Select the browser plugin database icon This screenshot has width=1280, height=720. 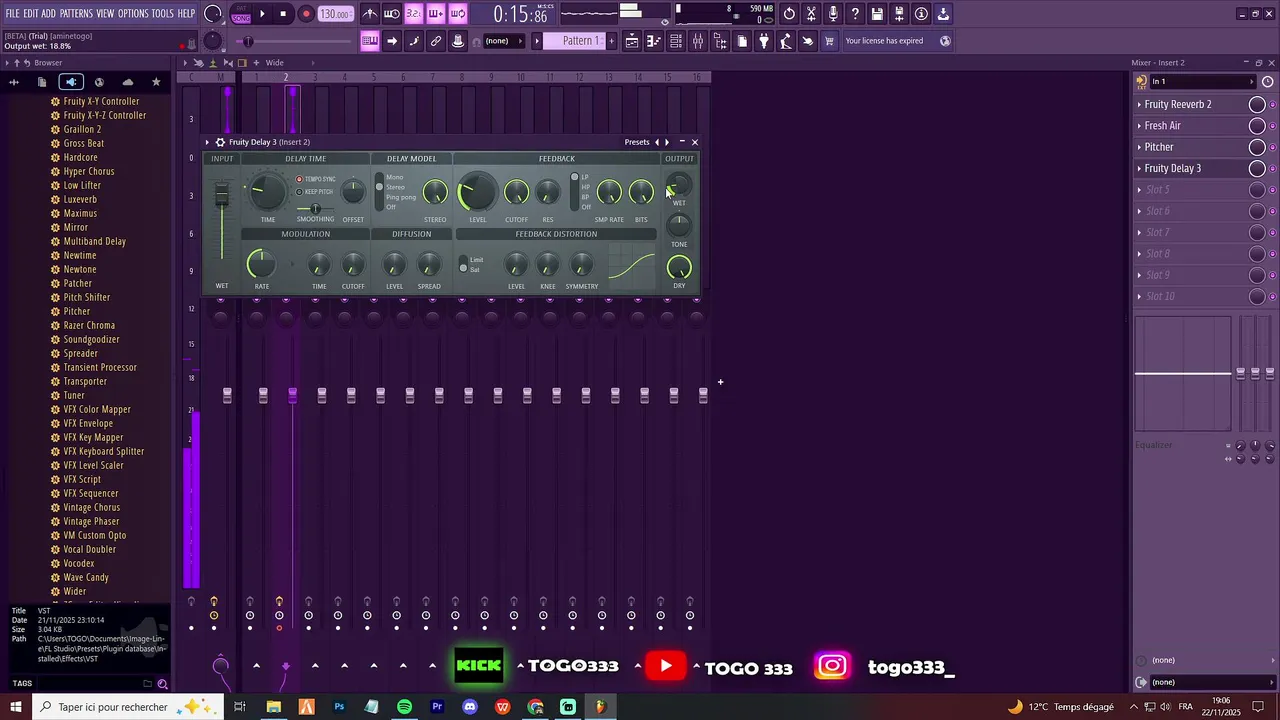pos(70,82)
